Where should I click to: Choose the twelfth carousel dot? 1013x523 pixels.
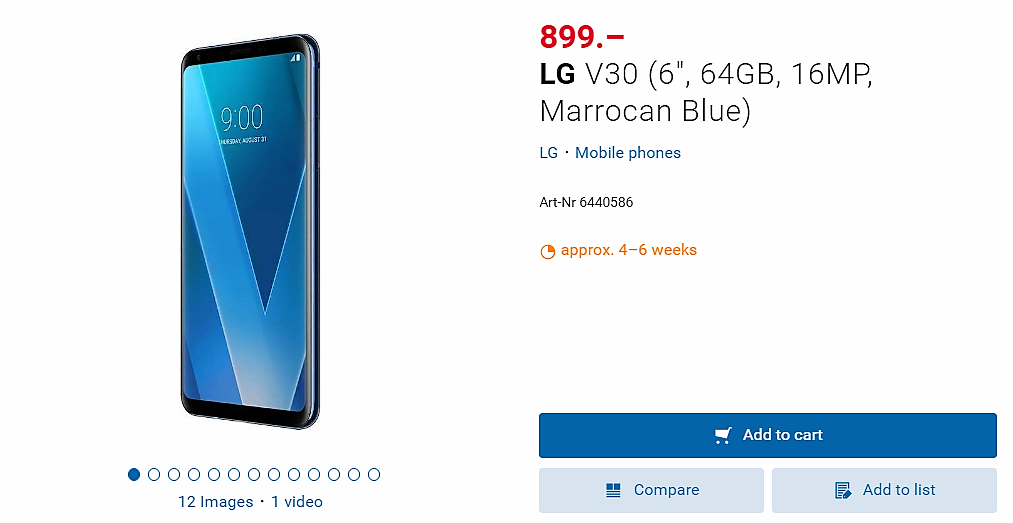tap(354, 474)
